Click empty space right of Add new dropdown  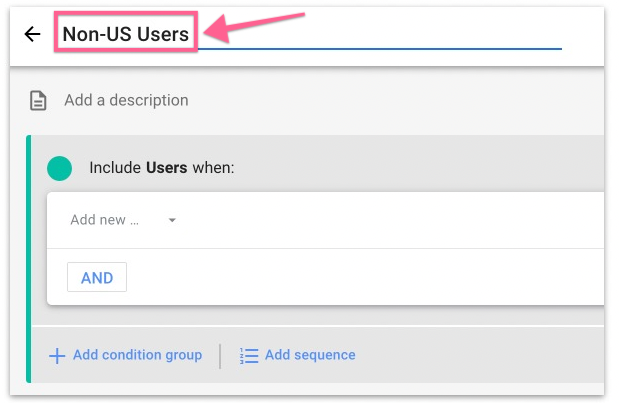click(x=400, y=220)
